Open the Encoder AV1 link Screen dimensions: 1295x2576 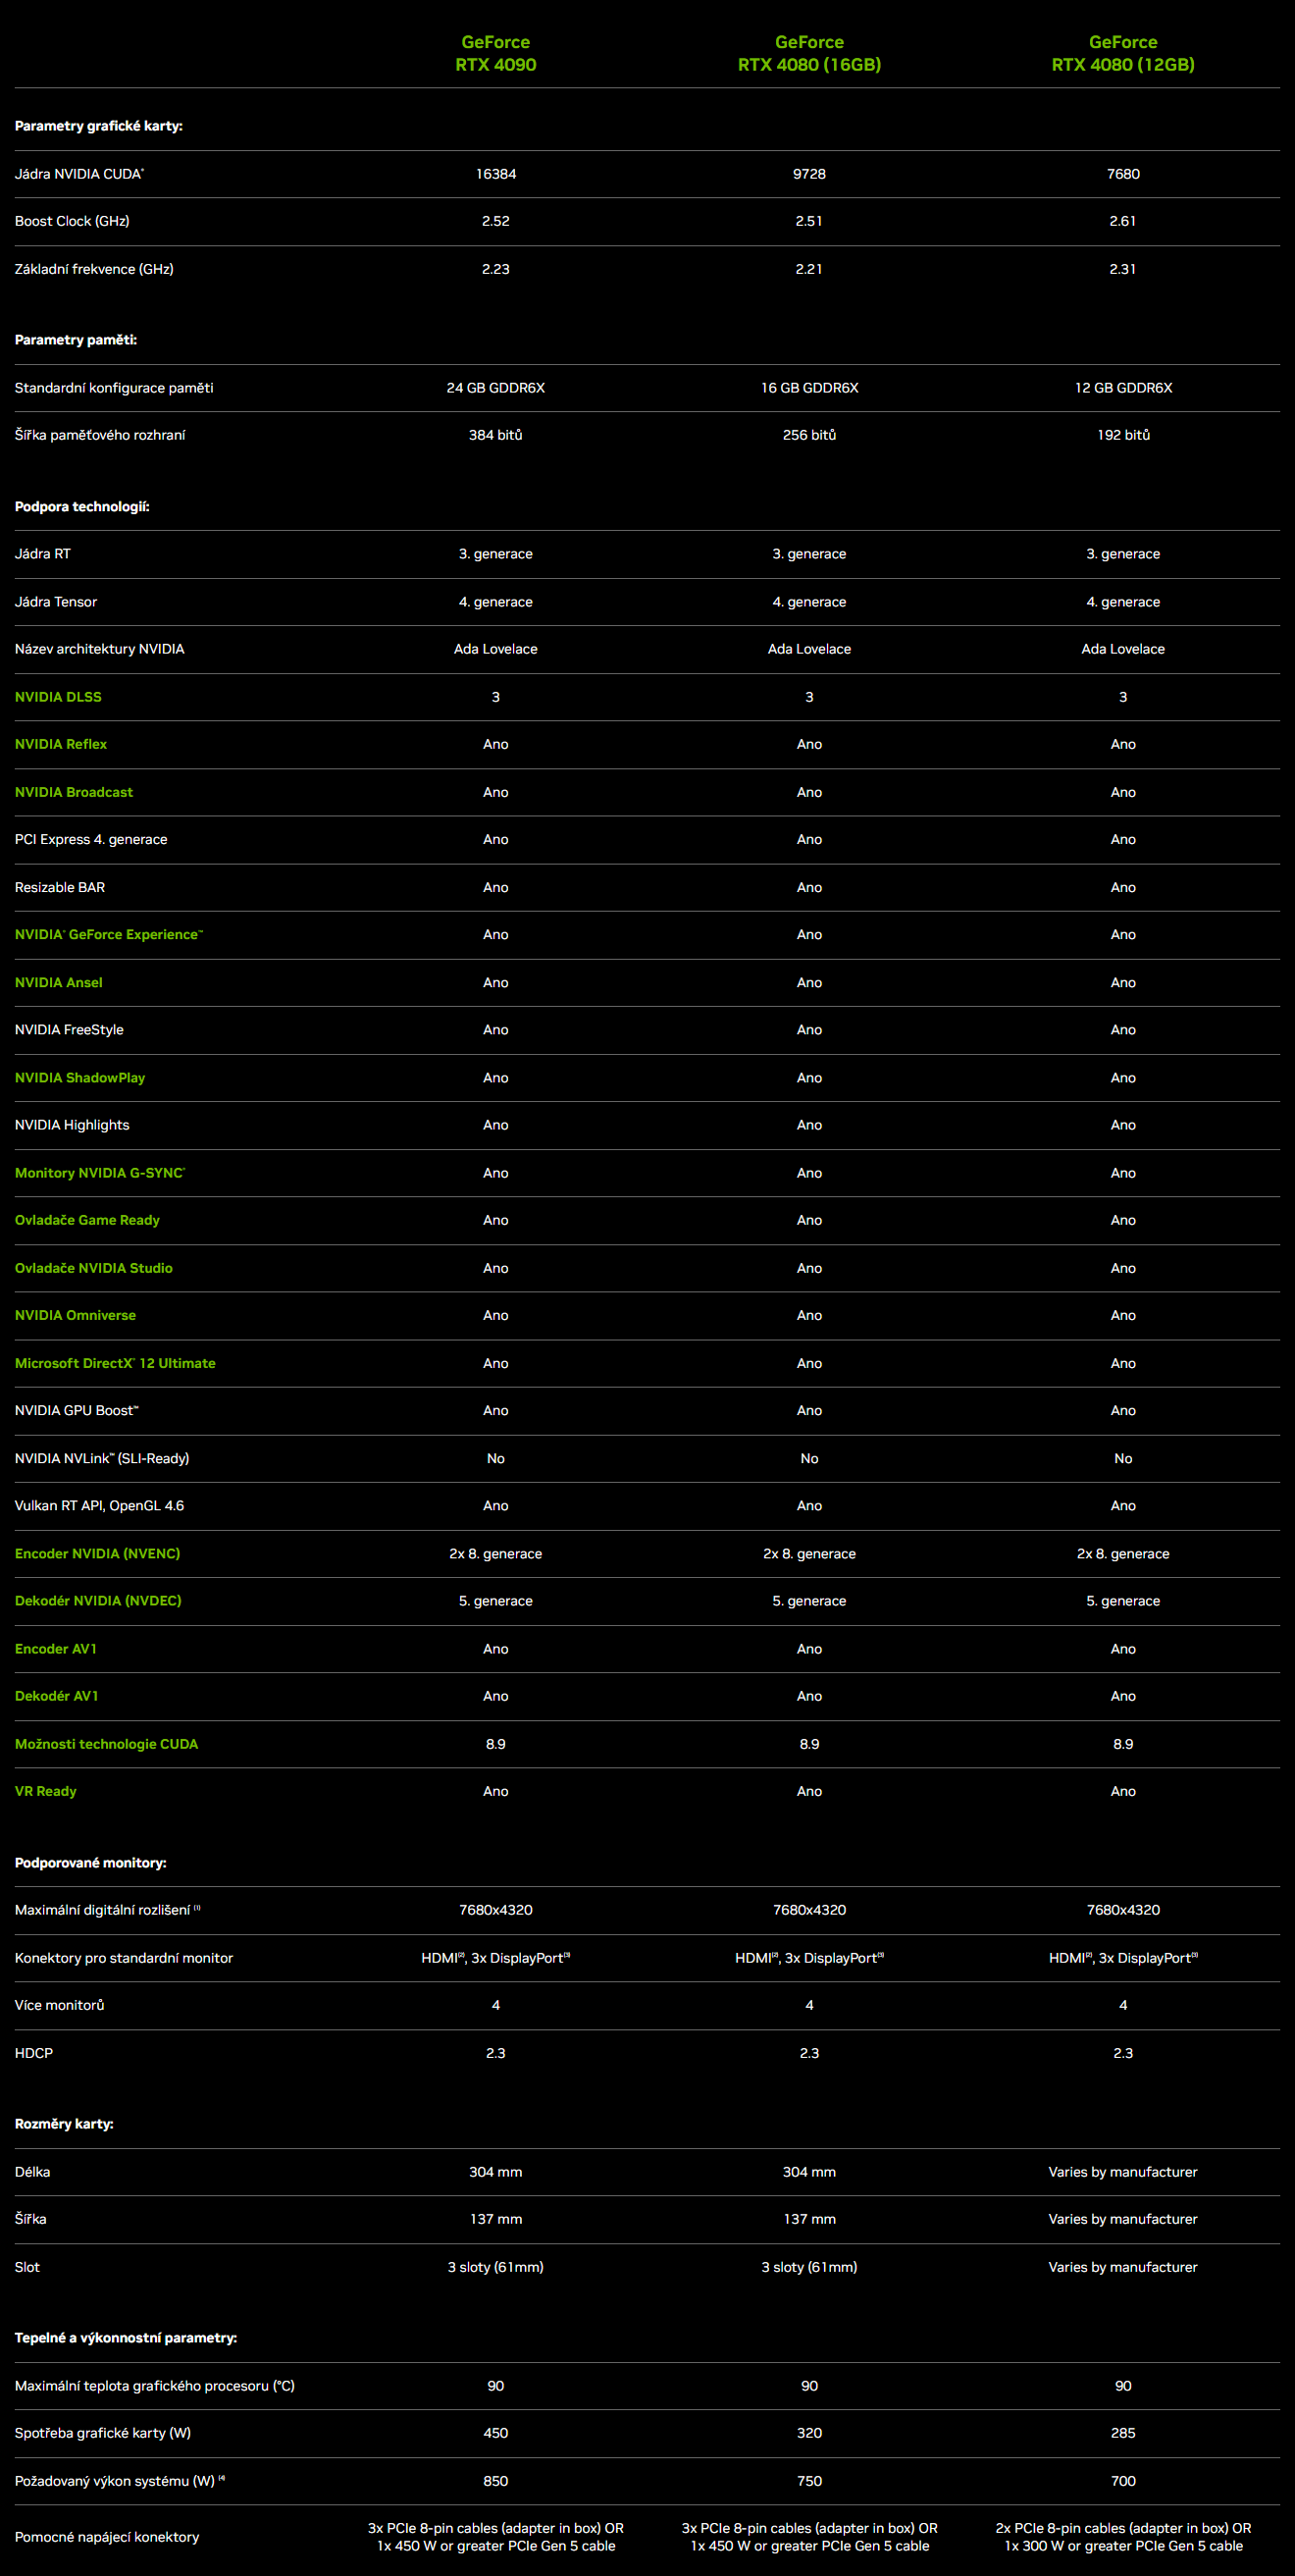[56, 1649]
